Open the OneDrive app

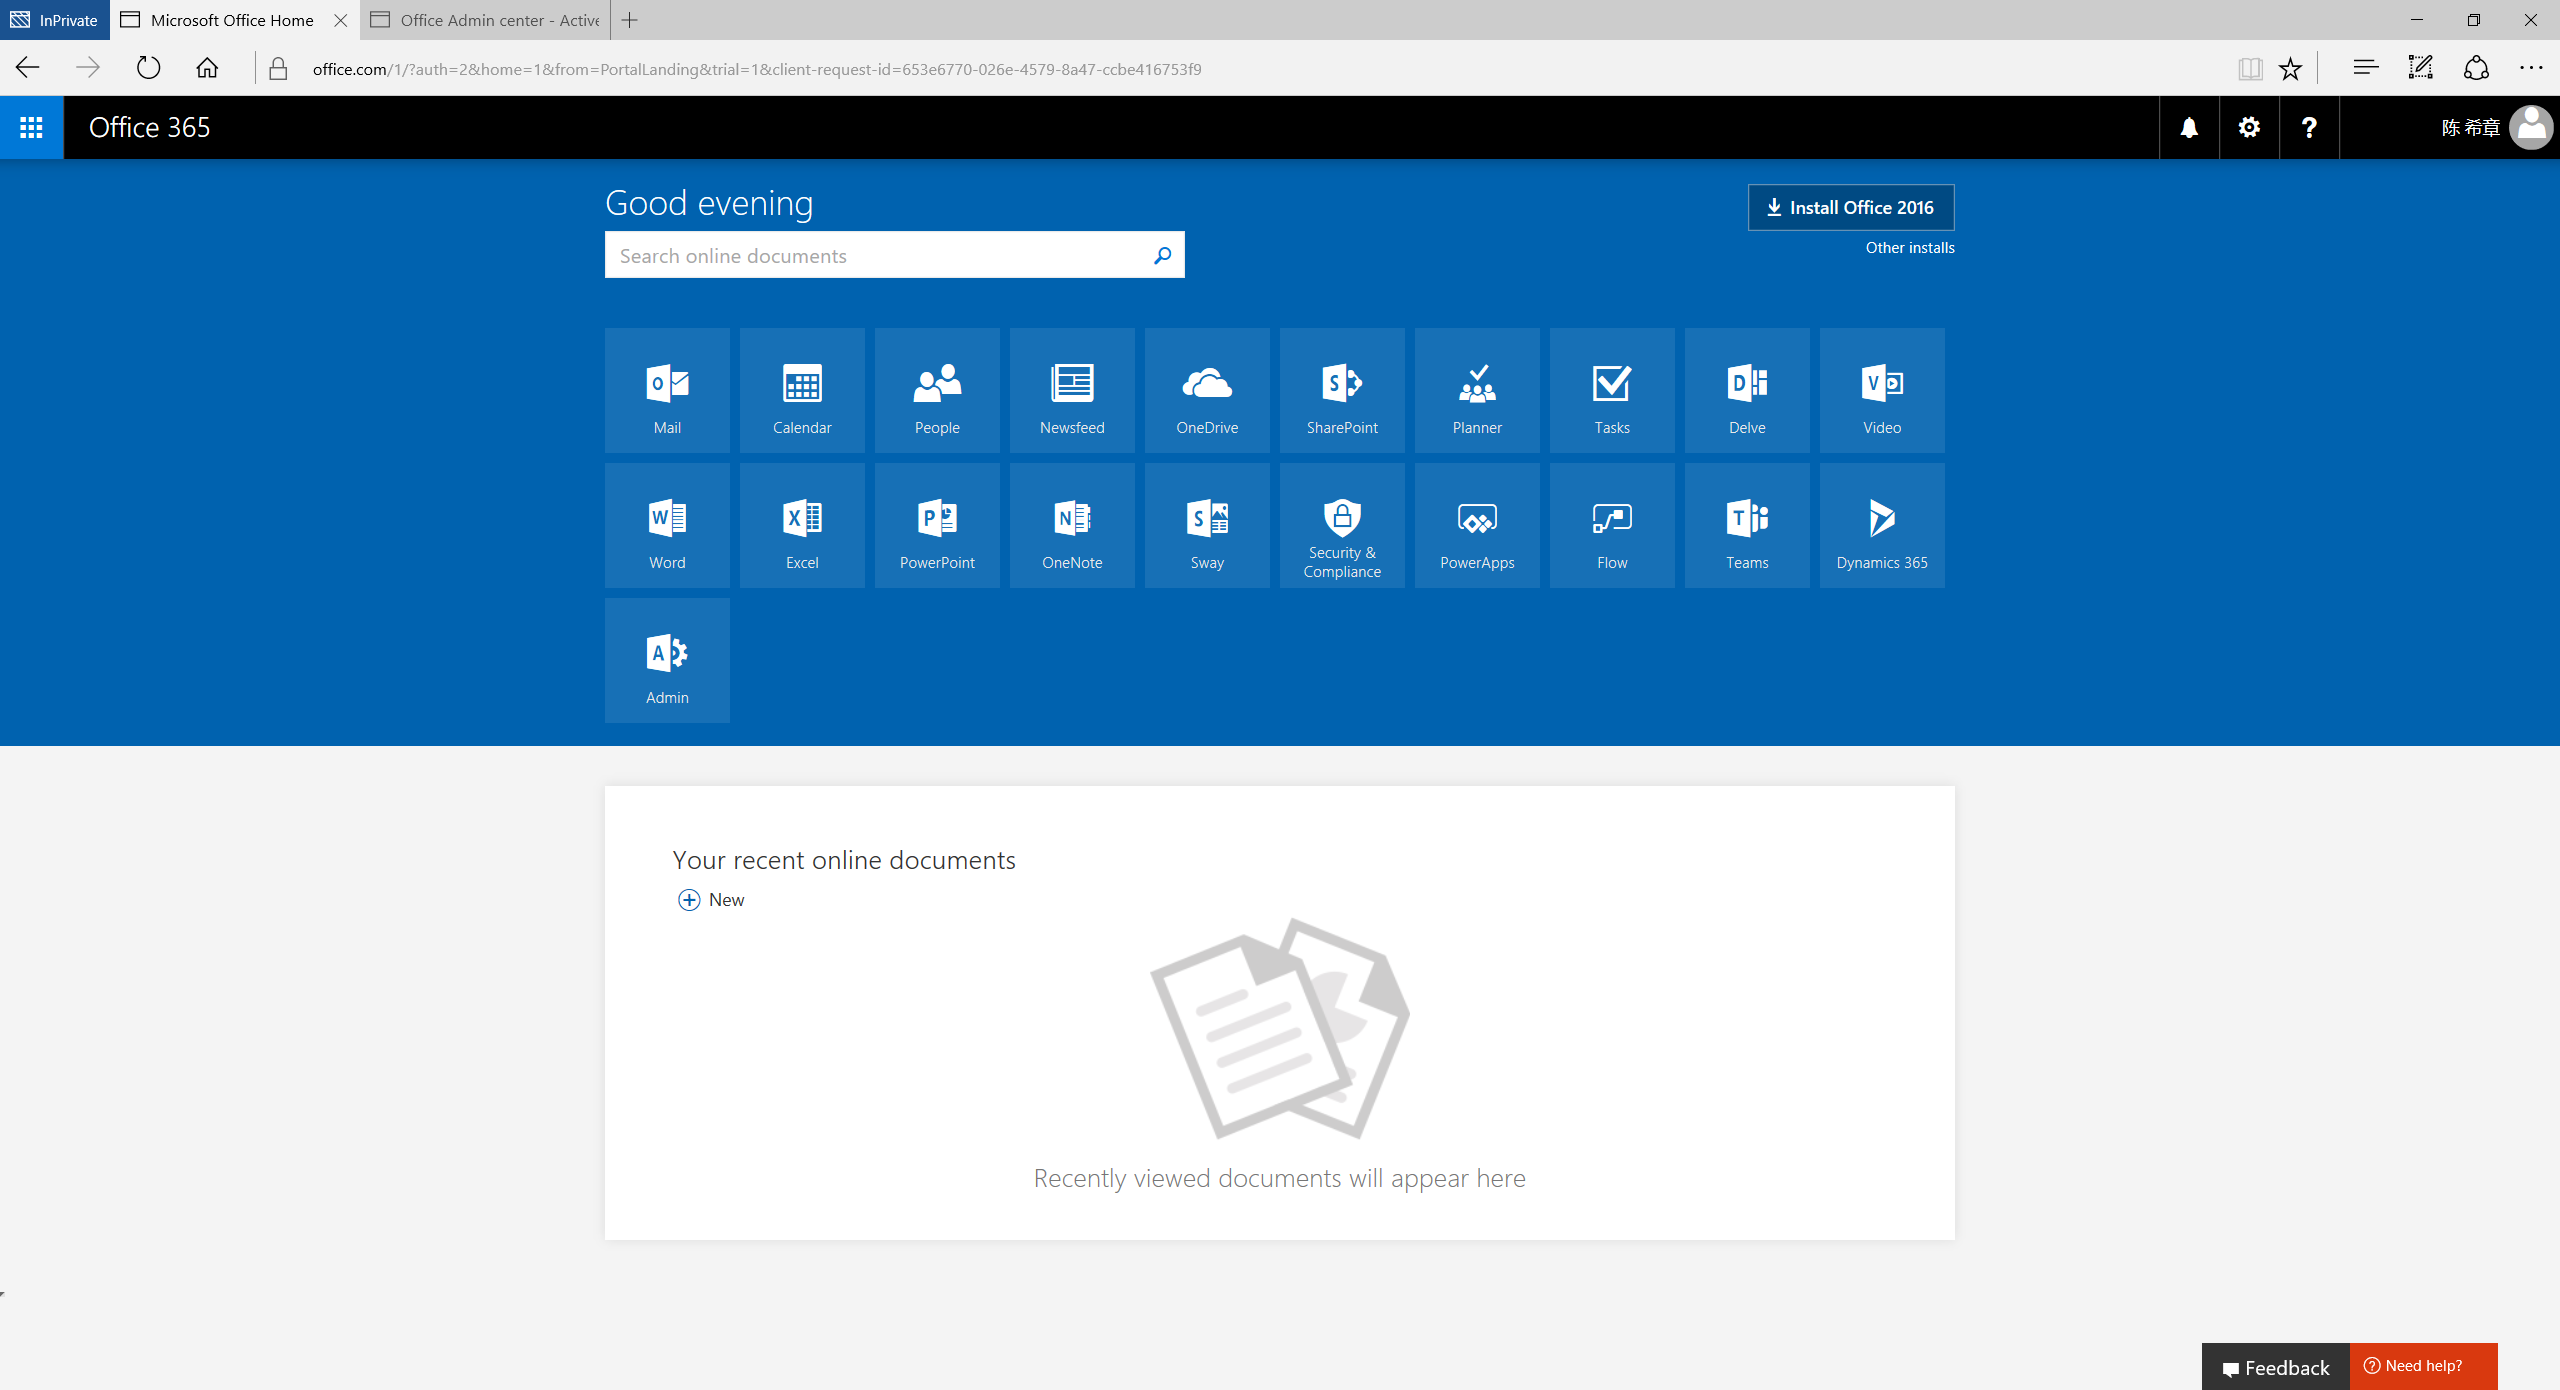click(x=1206, y=390)
